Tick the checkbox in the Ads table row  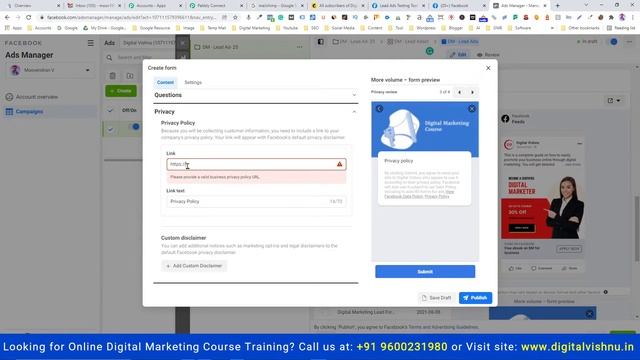pyautogui.click(x=110, y=130)
